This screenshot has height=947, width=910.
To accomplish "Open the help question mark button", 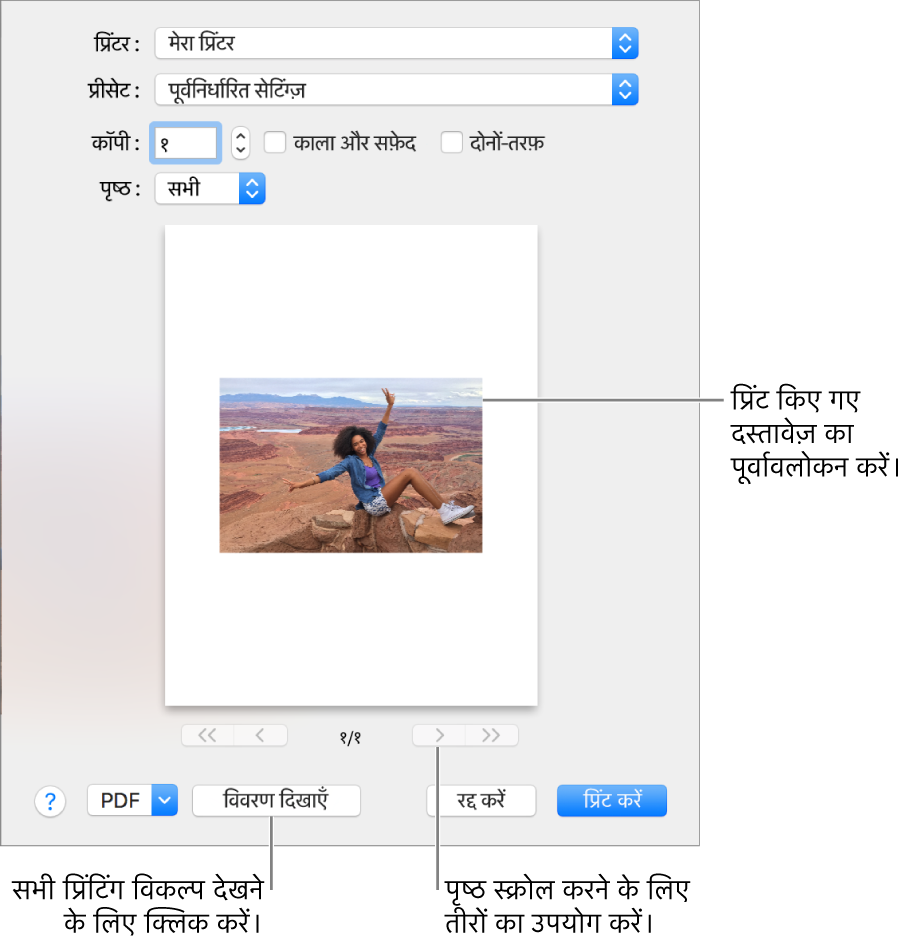I will [50, 801].
